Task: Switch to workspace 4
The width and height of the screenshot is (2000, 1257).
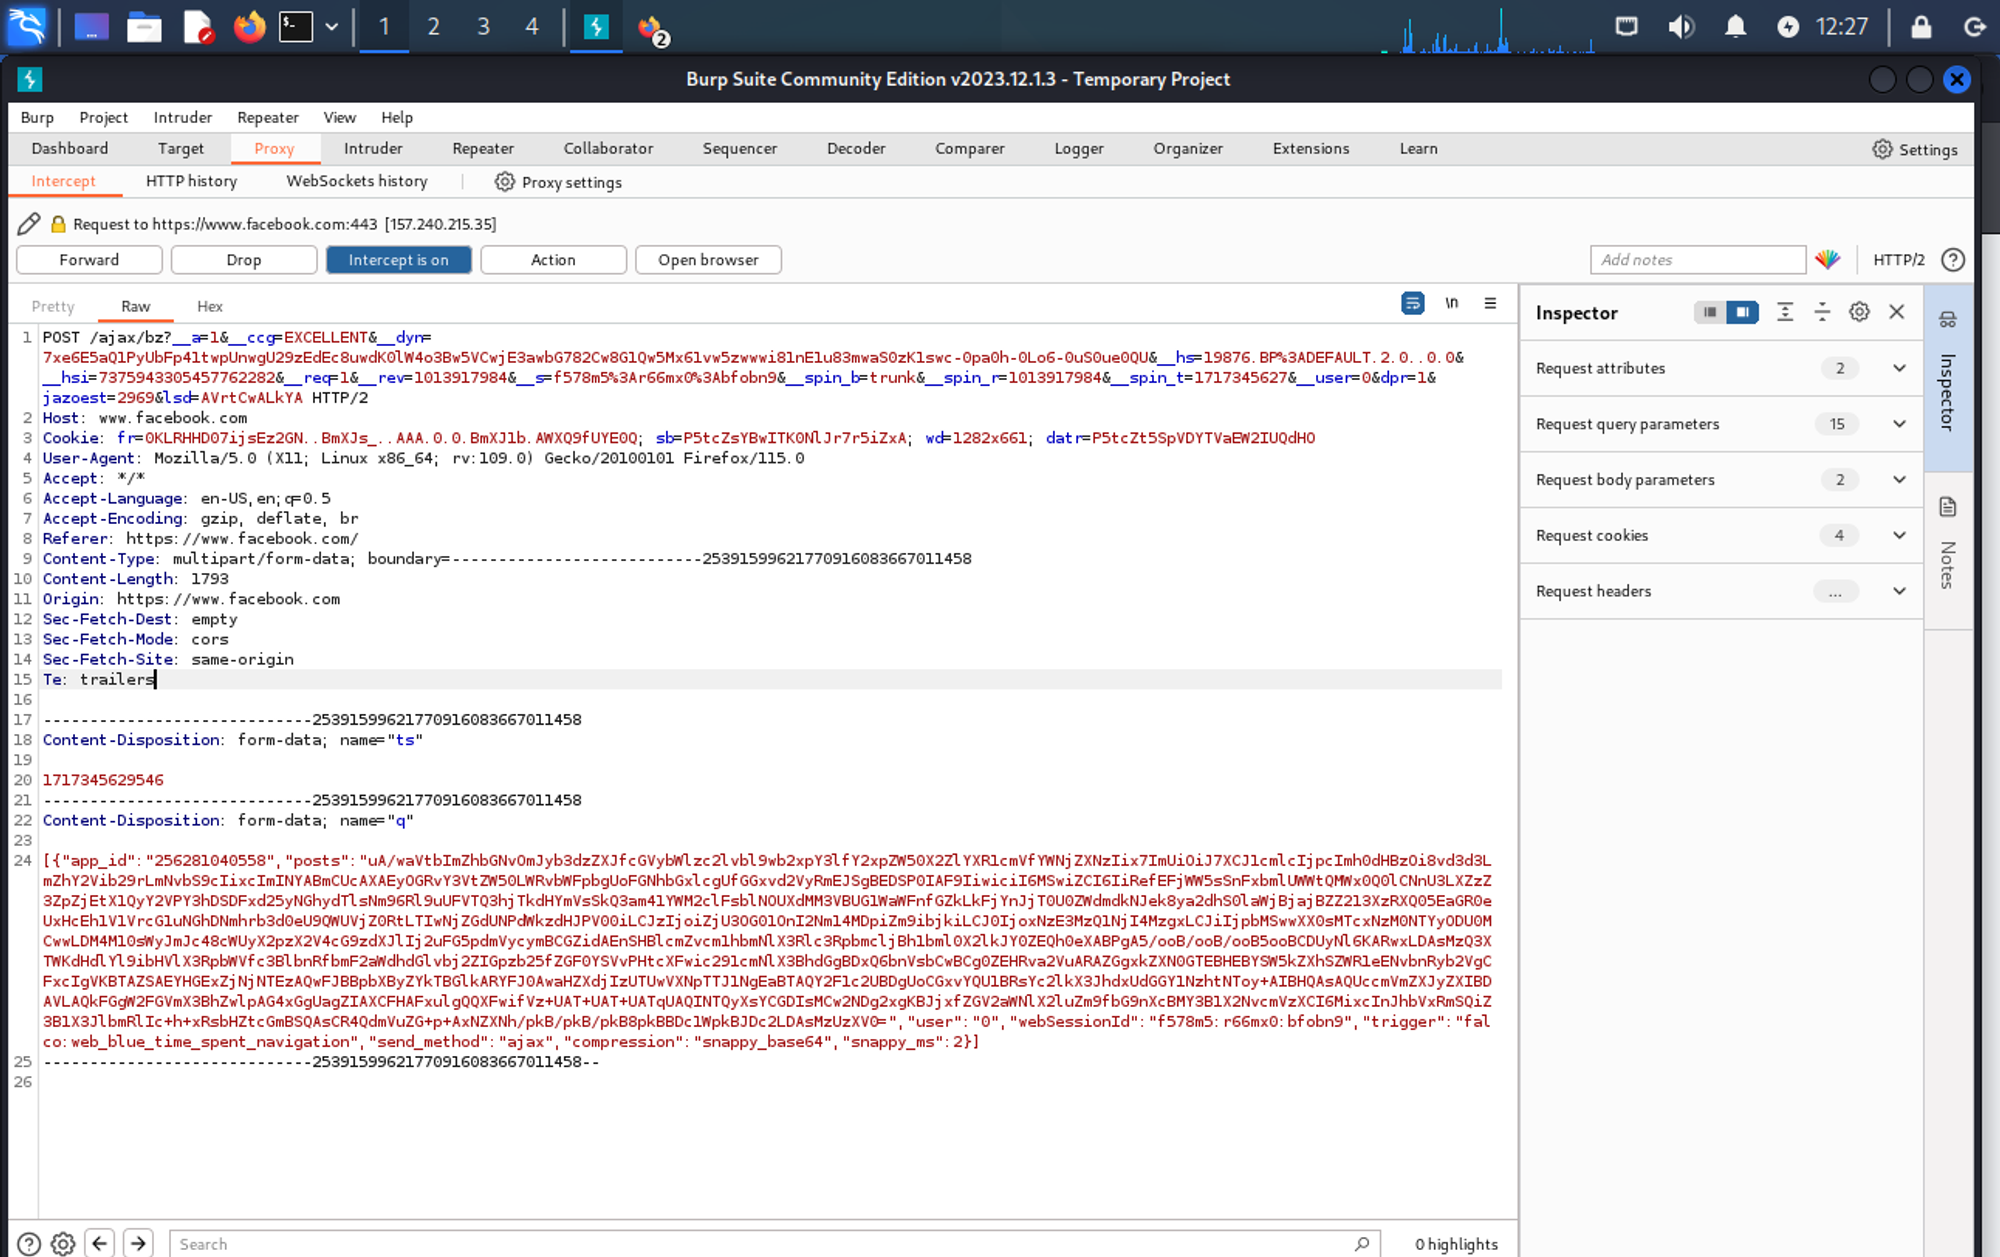Action: point(532,27)
